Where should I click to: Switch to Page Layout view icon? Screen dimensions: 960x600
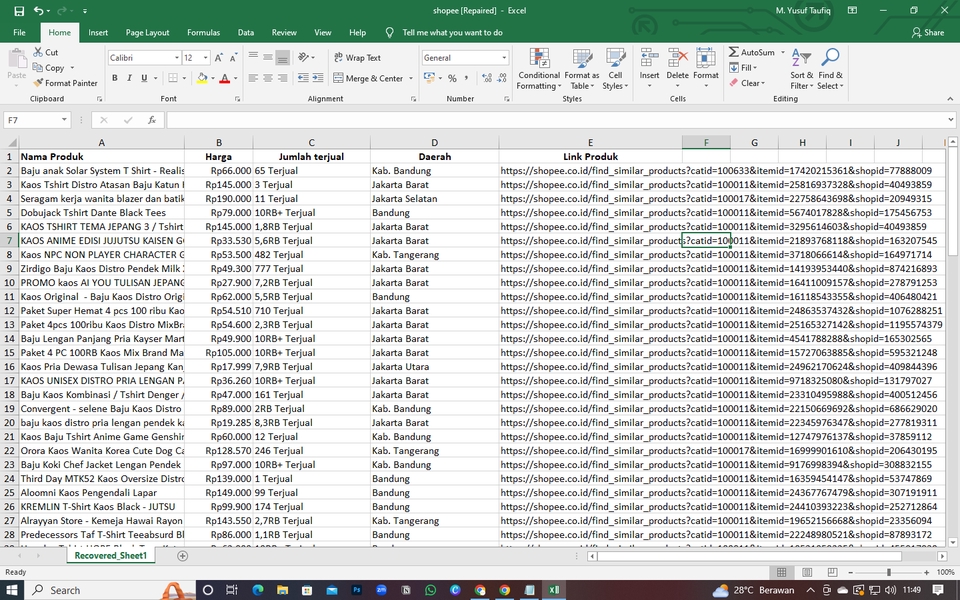pyautogui.click(x=807, y=572)
